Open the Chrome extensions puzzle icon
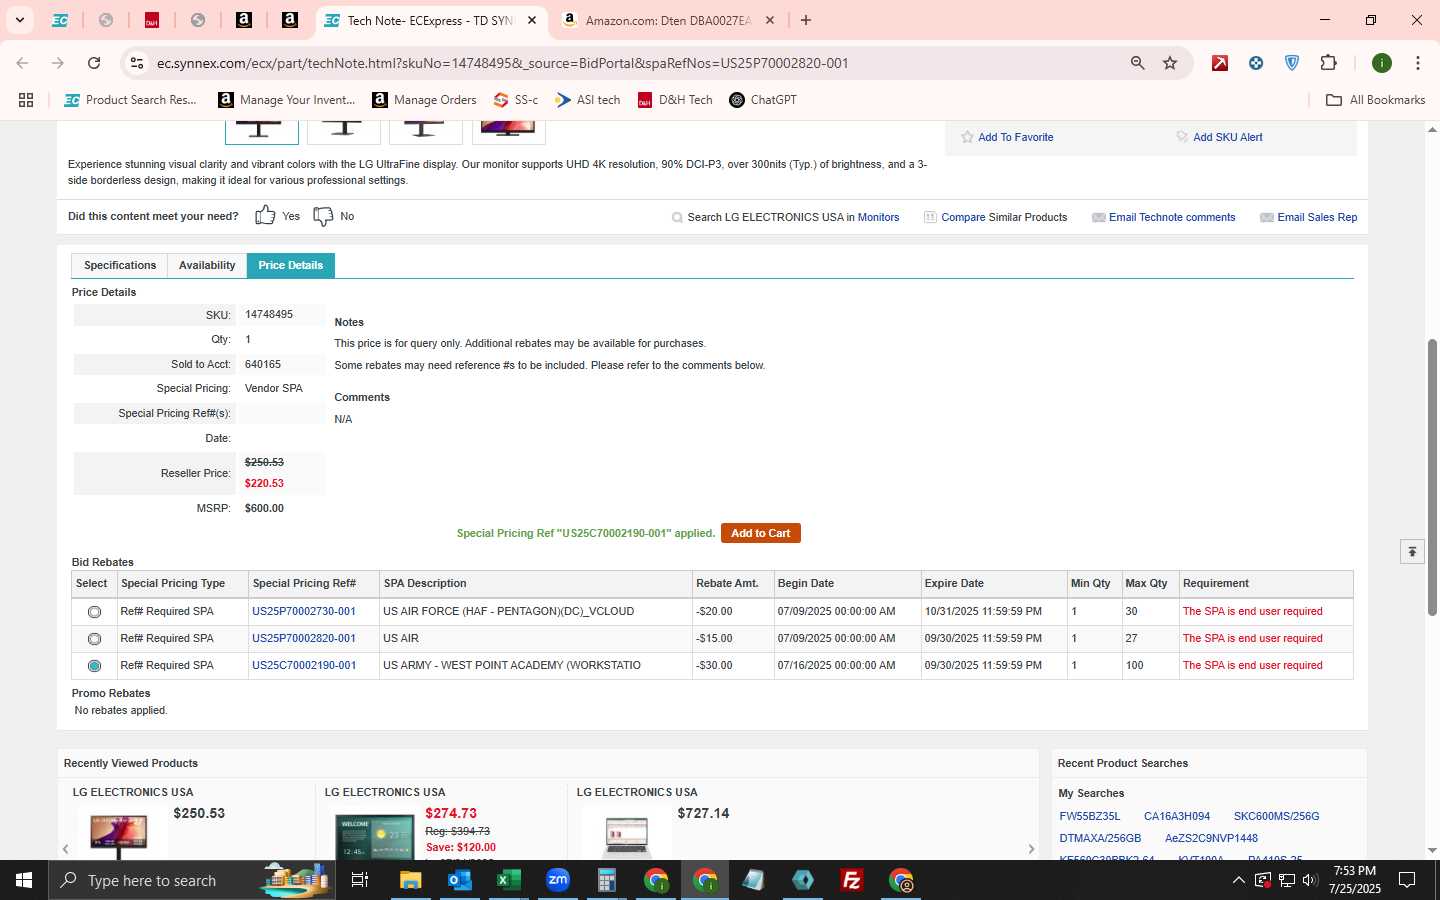Screen dimensions: 1440x900 coord(1328,63)
